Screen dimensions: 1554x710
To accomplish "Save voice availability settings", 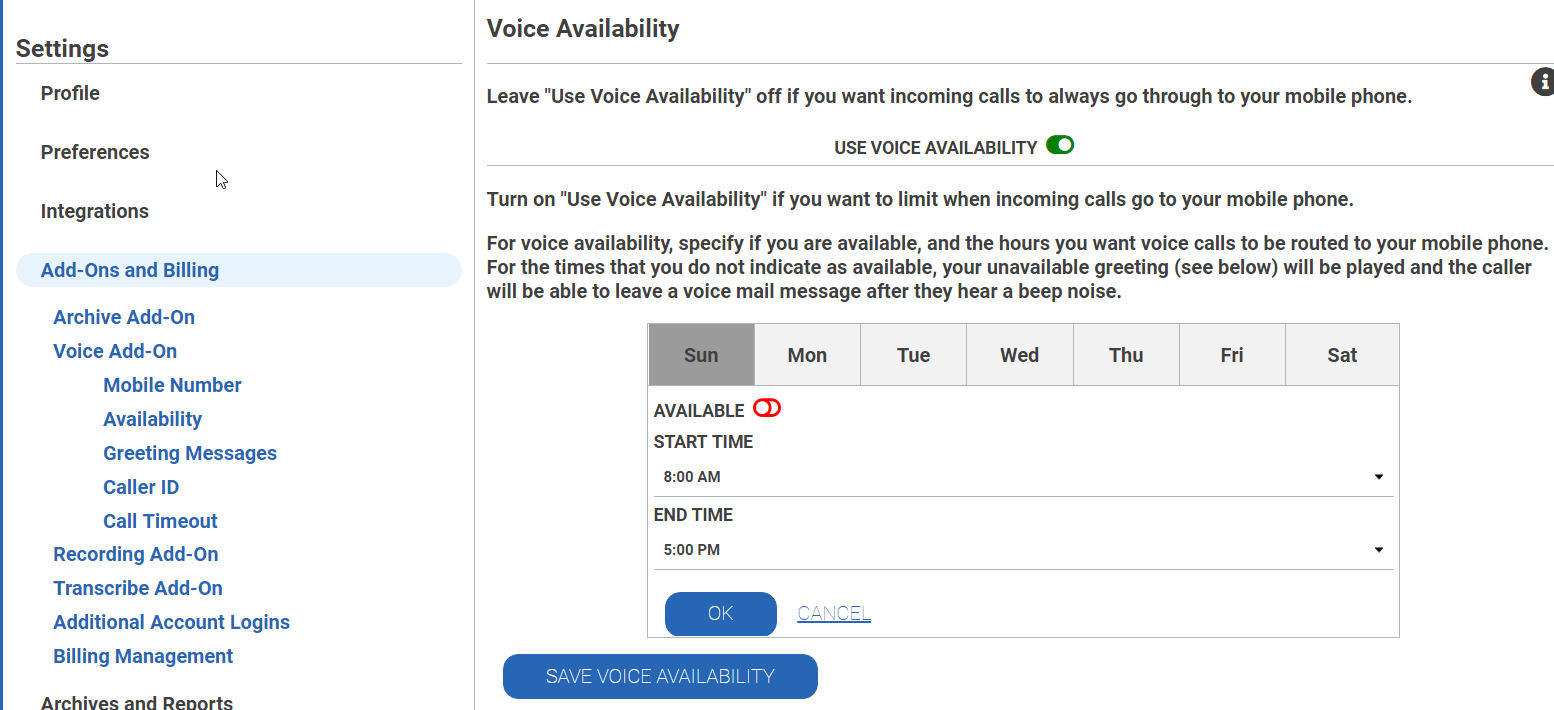I will click(x=660, y=677).
